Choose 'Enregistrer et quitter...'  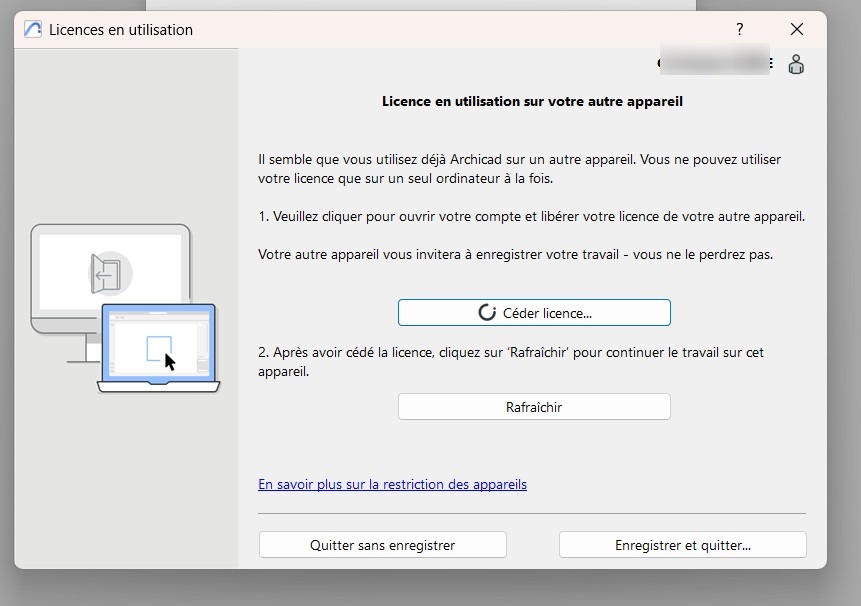(682, 544)
